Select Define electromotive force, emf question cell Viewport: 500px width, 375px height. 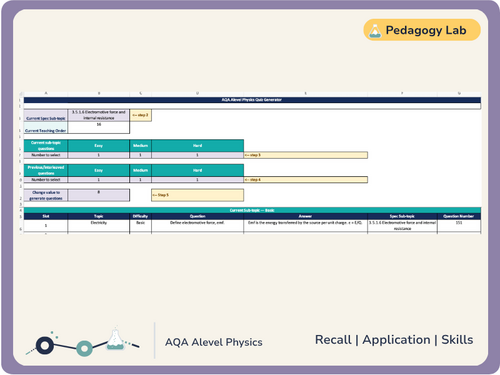[x=197, y=226]
